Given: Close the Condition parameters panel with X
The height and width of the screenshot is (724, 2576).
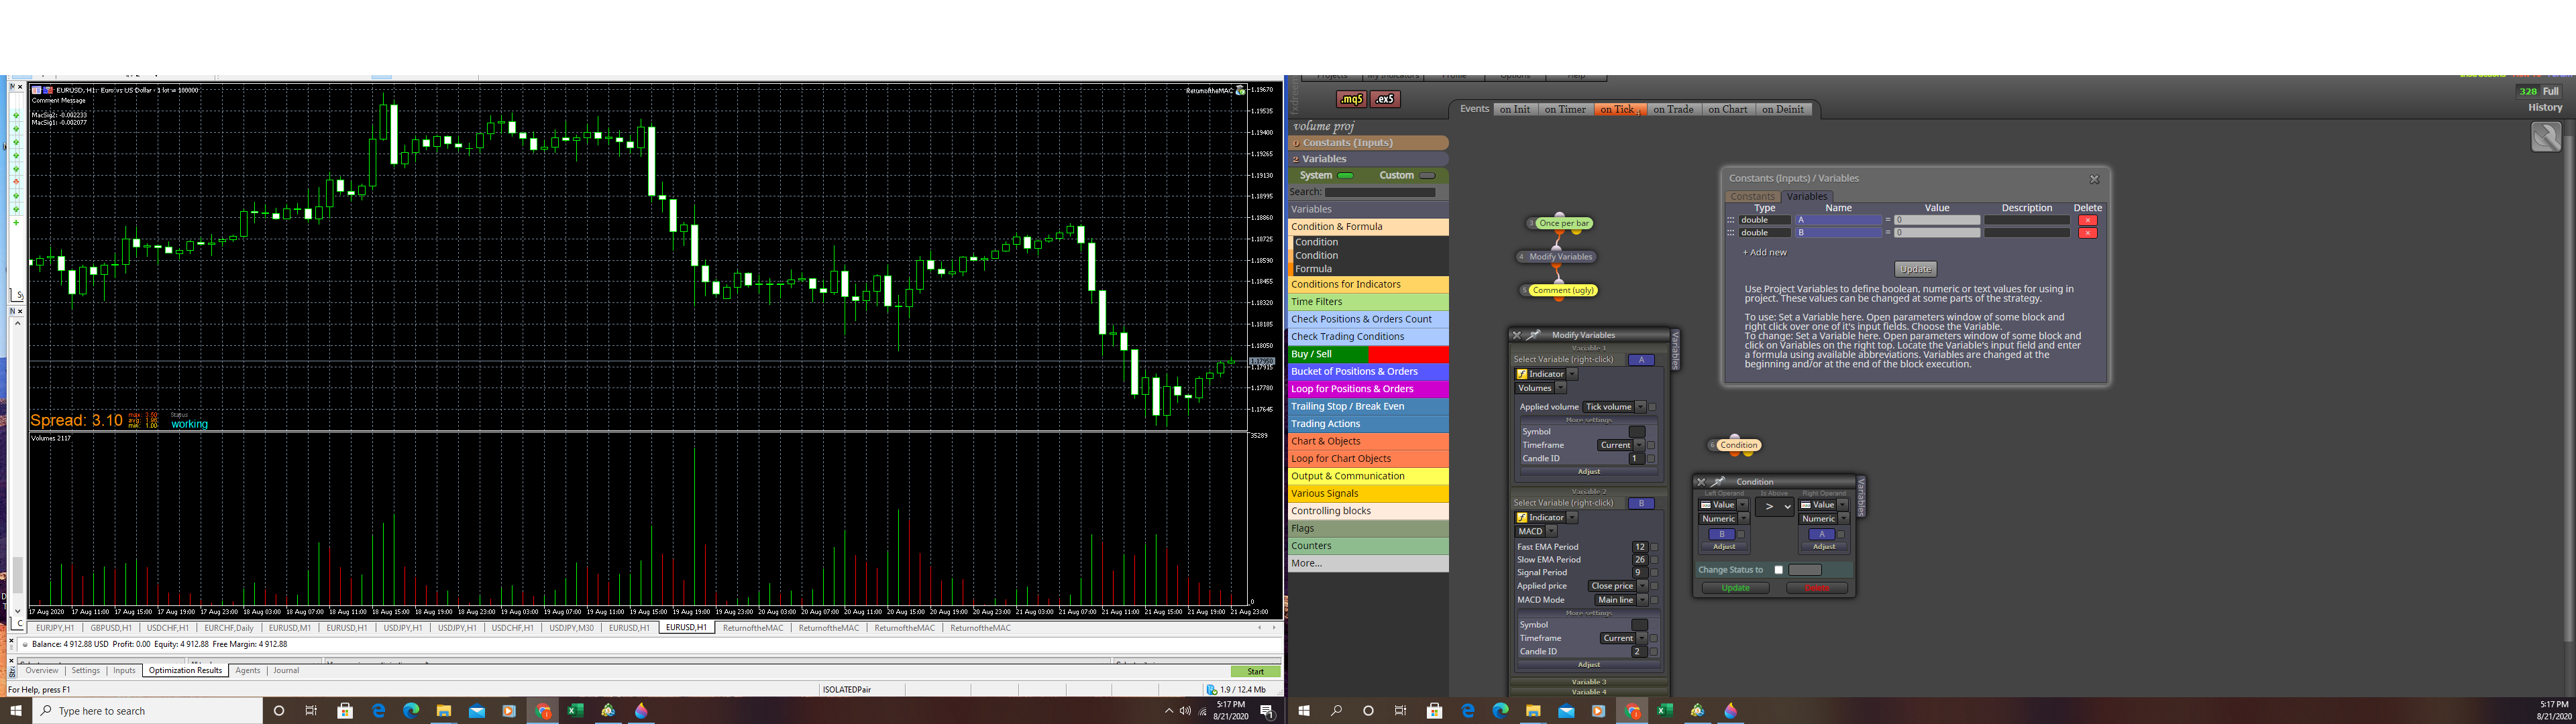Looking at the screenshot, I should pyautogui.click(x=1701, y=482).
